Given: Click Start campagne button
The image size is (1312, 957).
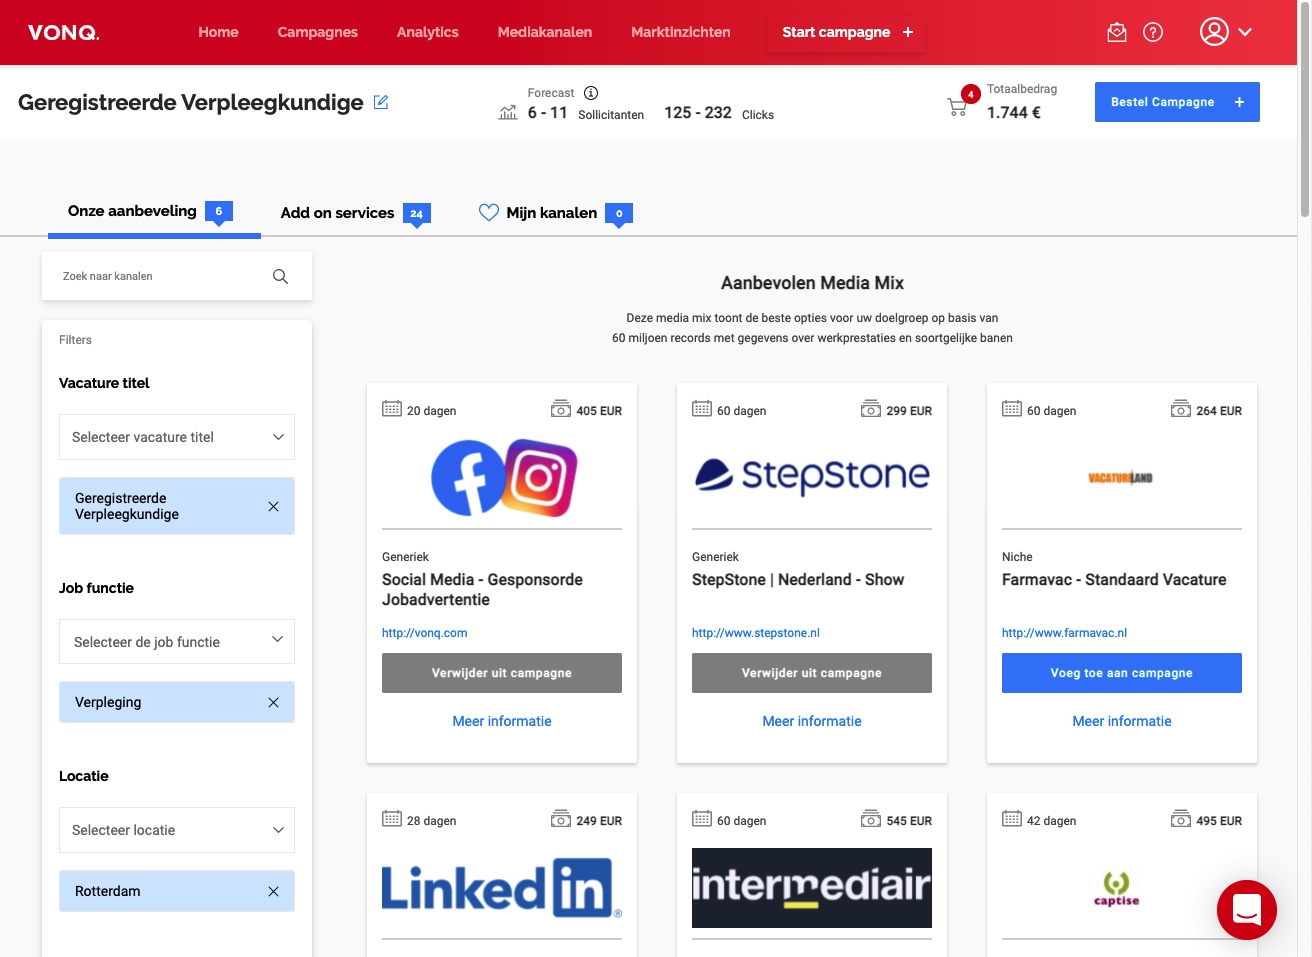Looking at the screenshot, I should (x=847, y=32).
